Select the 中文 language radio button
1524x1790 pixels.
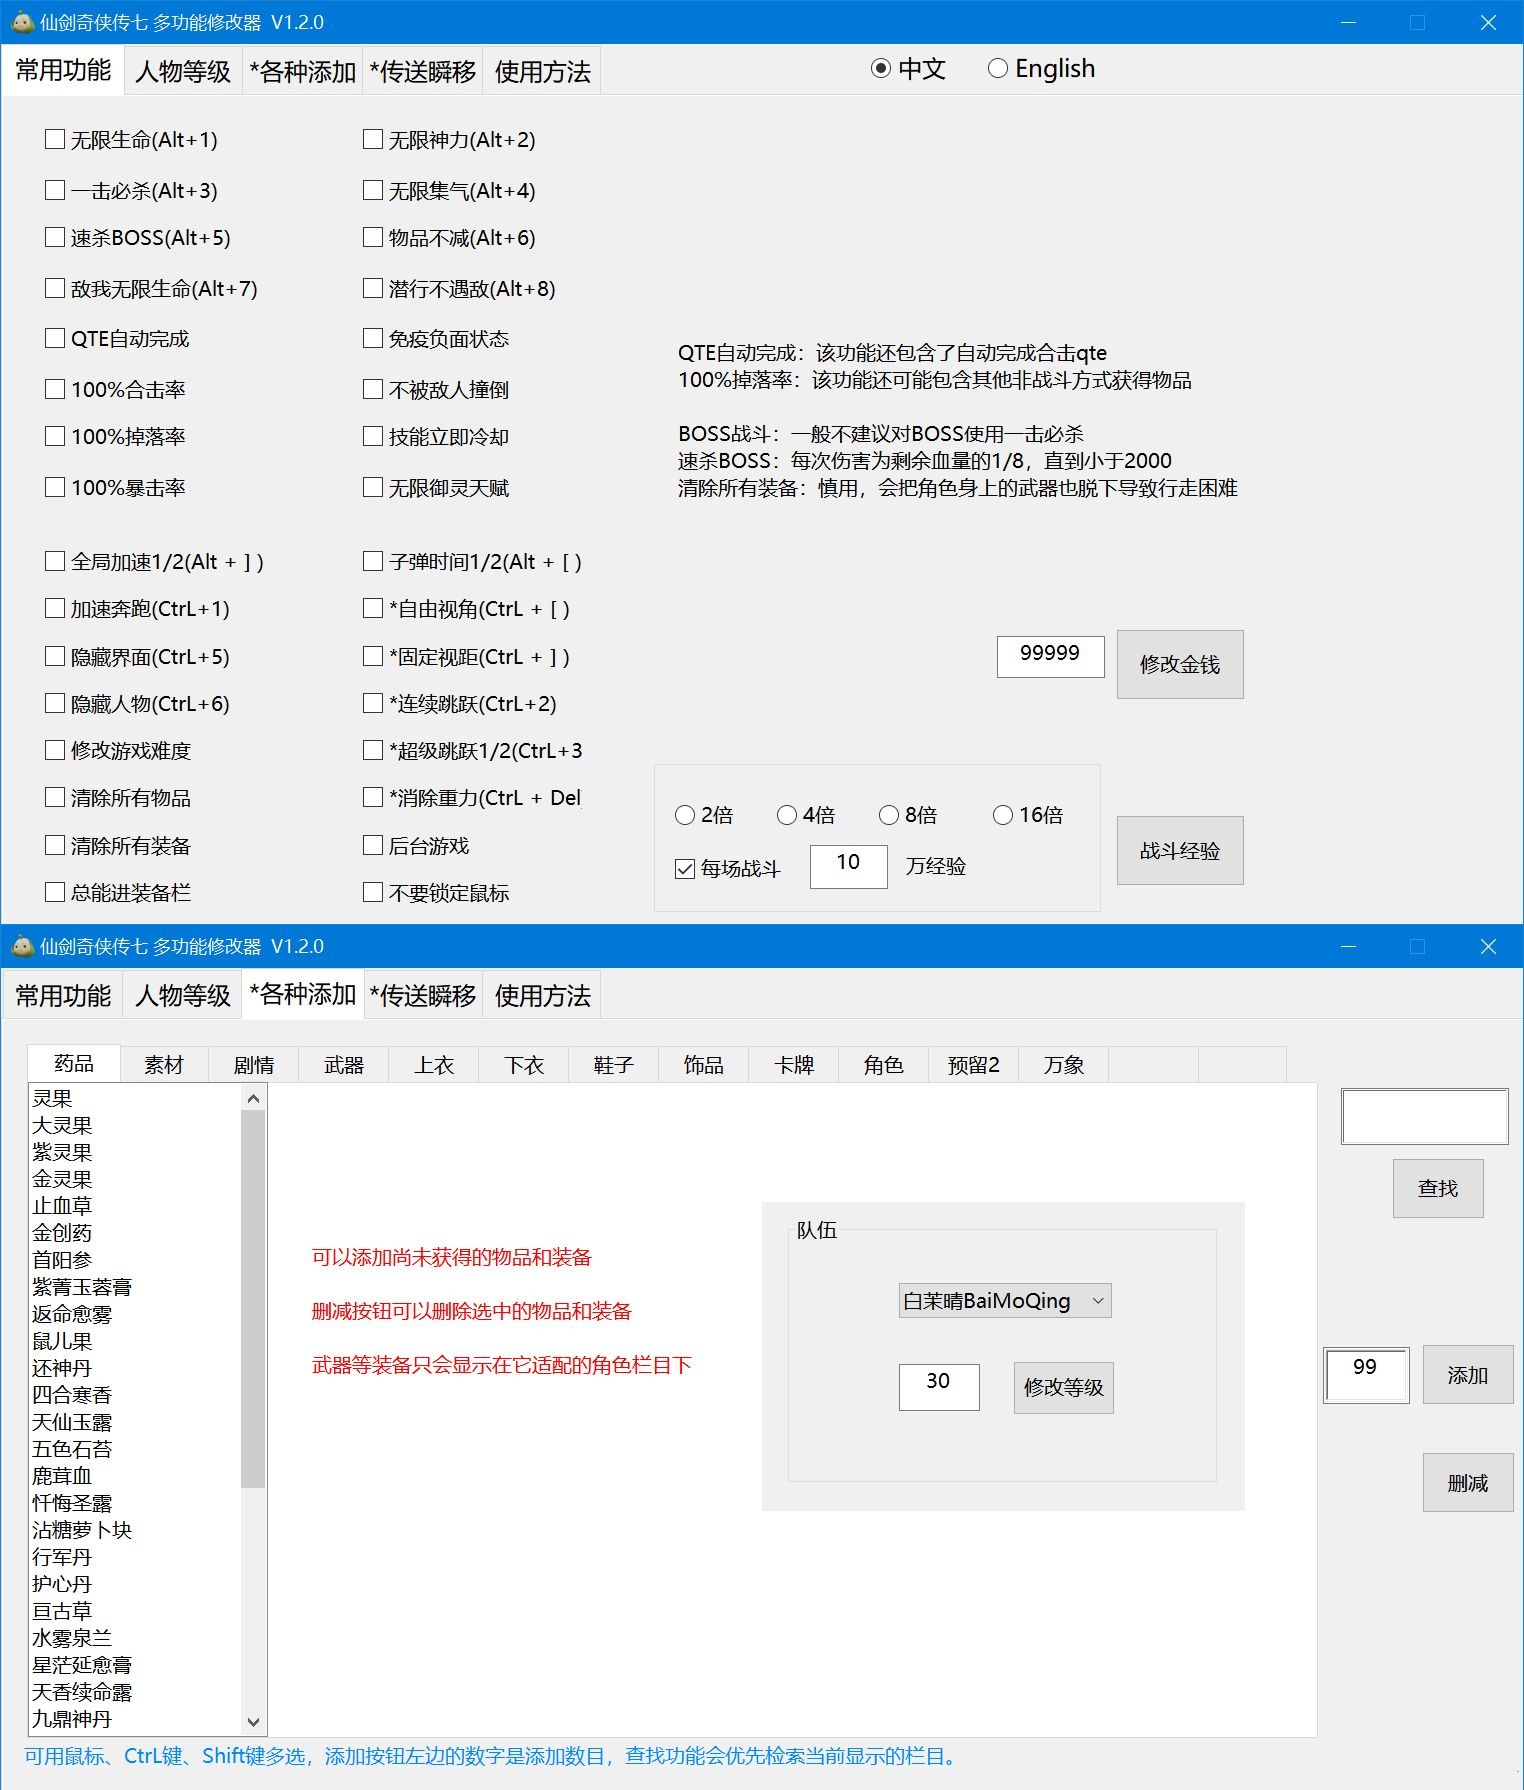881,68
